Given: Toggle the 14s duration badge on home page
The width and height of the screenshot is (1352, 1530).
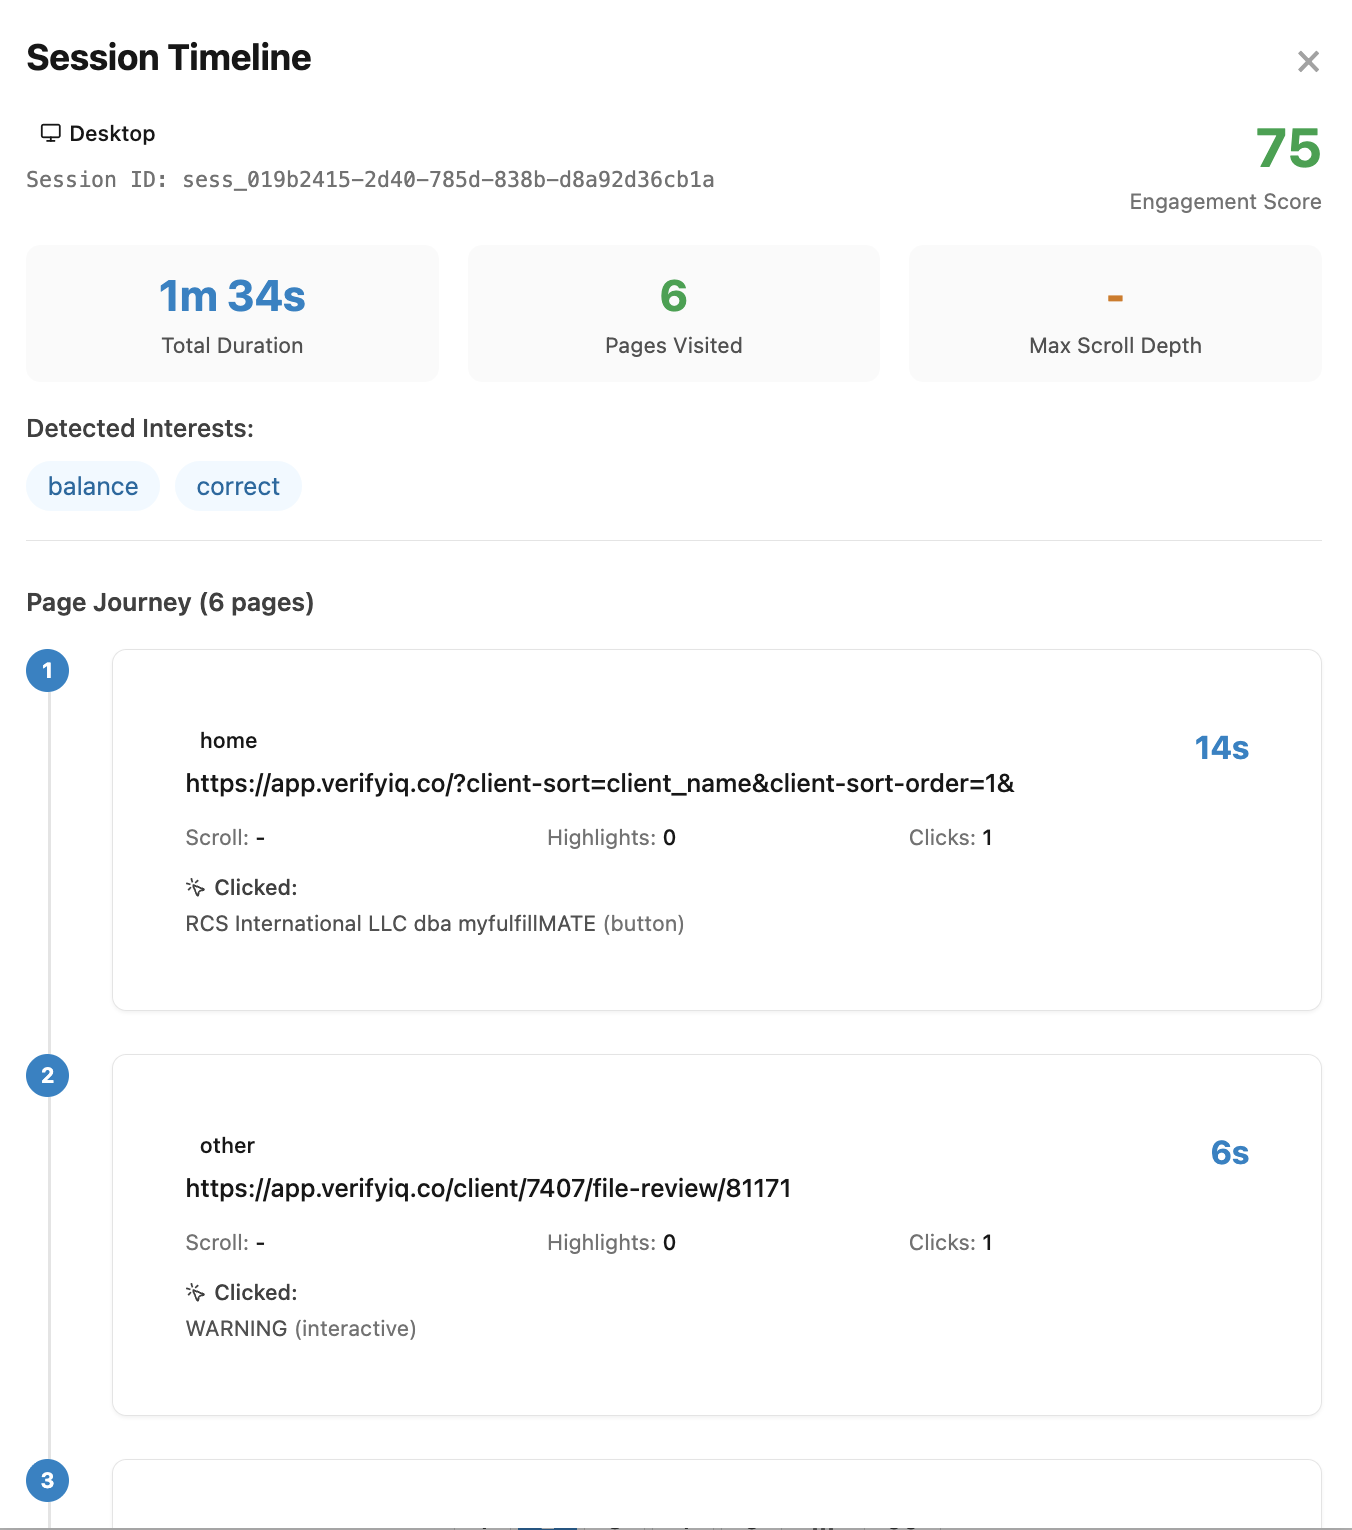Looking at the screenshot, I should point(1221,747).
